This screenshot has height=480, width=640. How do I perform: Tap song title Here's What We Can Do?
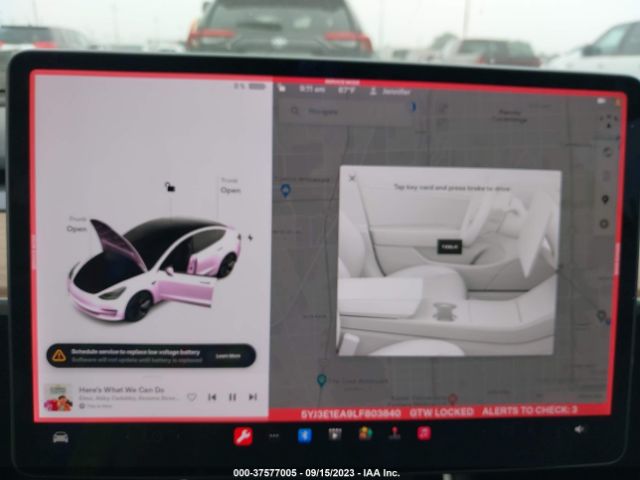(121, 389)
